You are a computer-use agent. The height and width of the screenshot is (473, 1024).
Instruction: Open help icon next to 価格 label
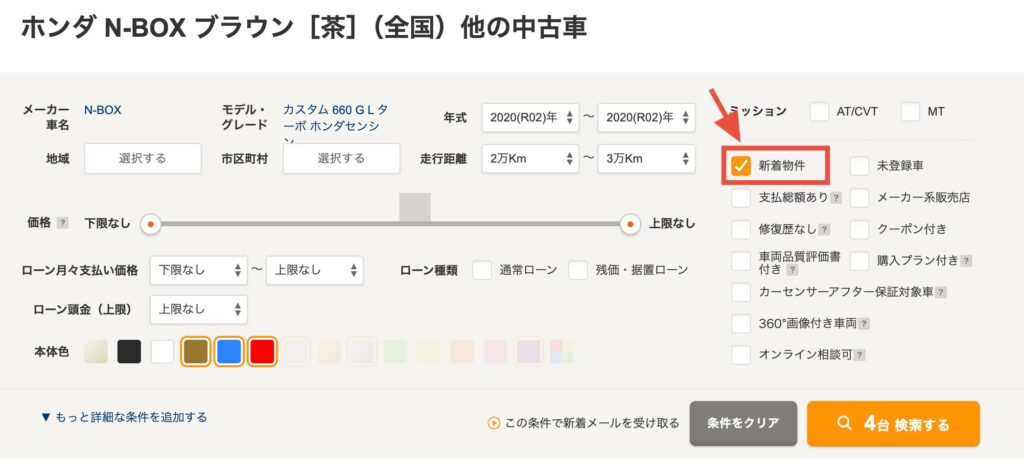(x=63, y=223)
